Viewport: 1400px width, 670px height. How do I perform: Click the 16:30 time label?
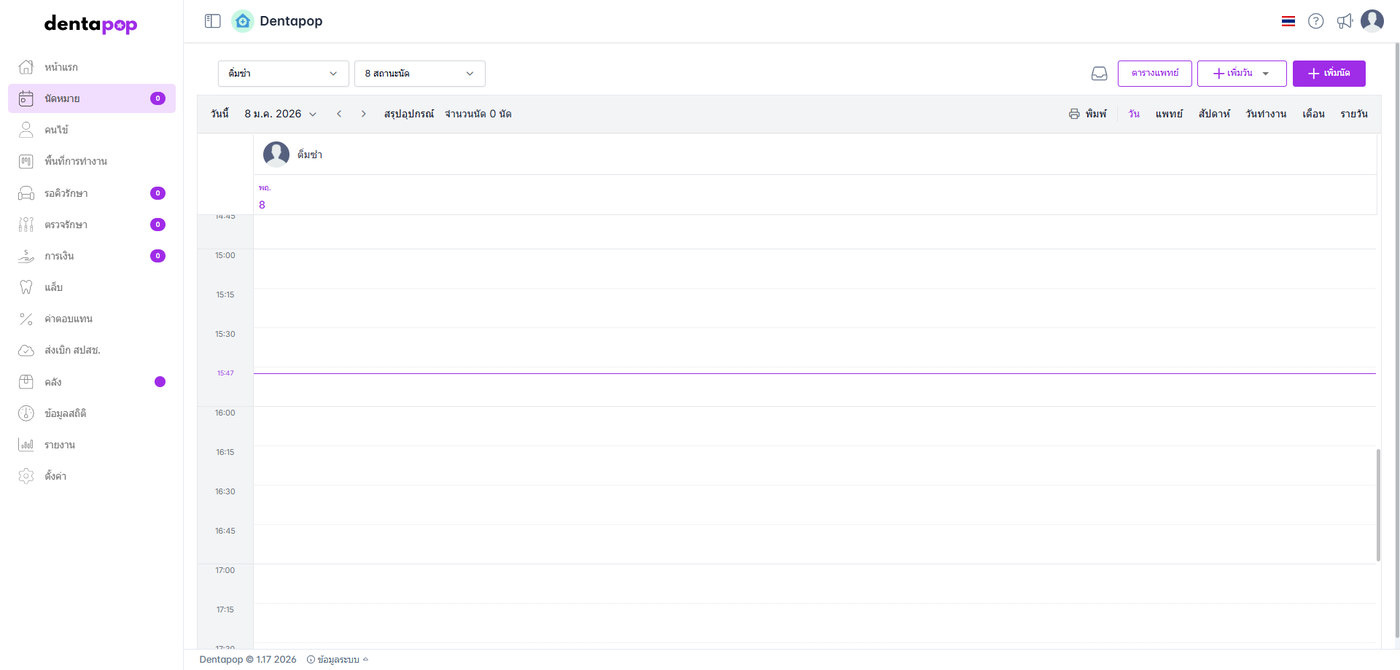point(225,491)
